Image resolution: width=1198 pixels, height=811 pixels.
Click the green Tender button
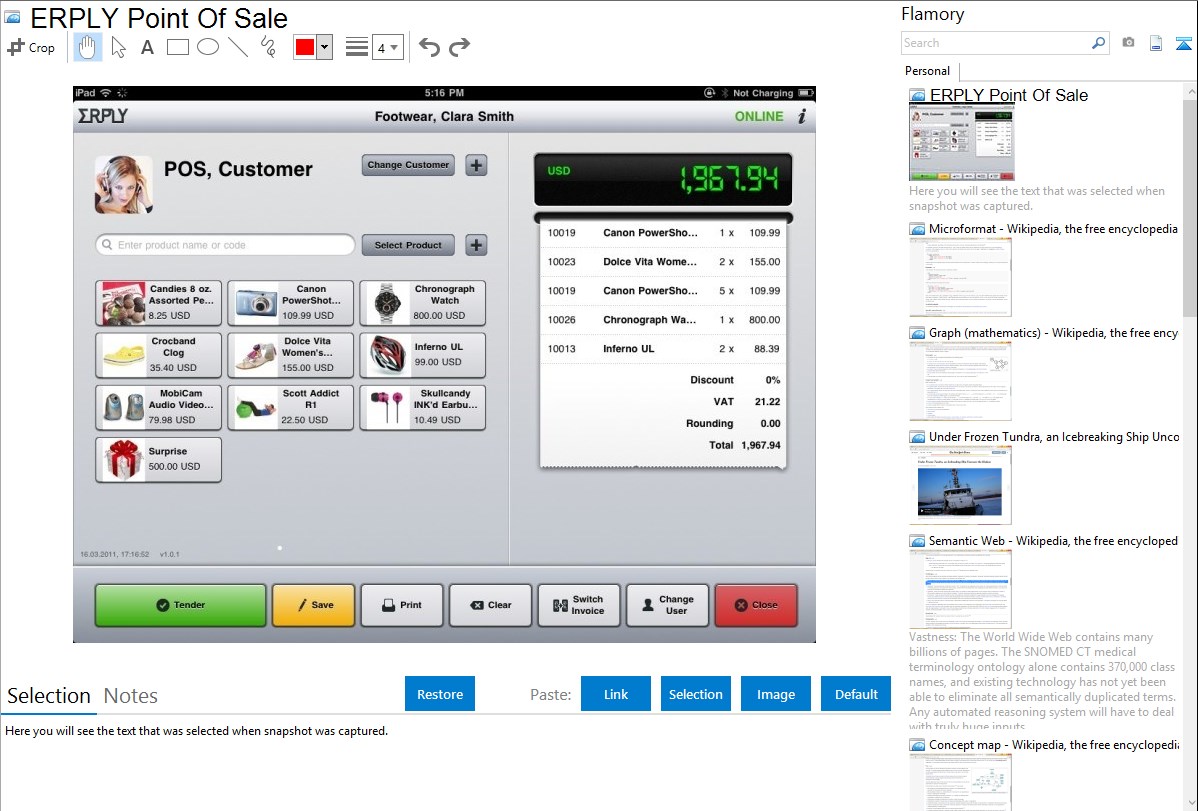coord(180,605)
